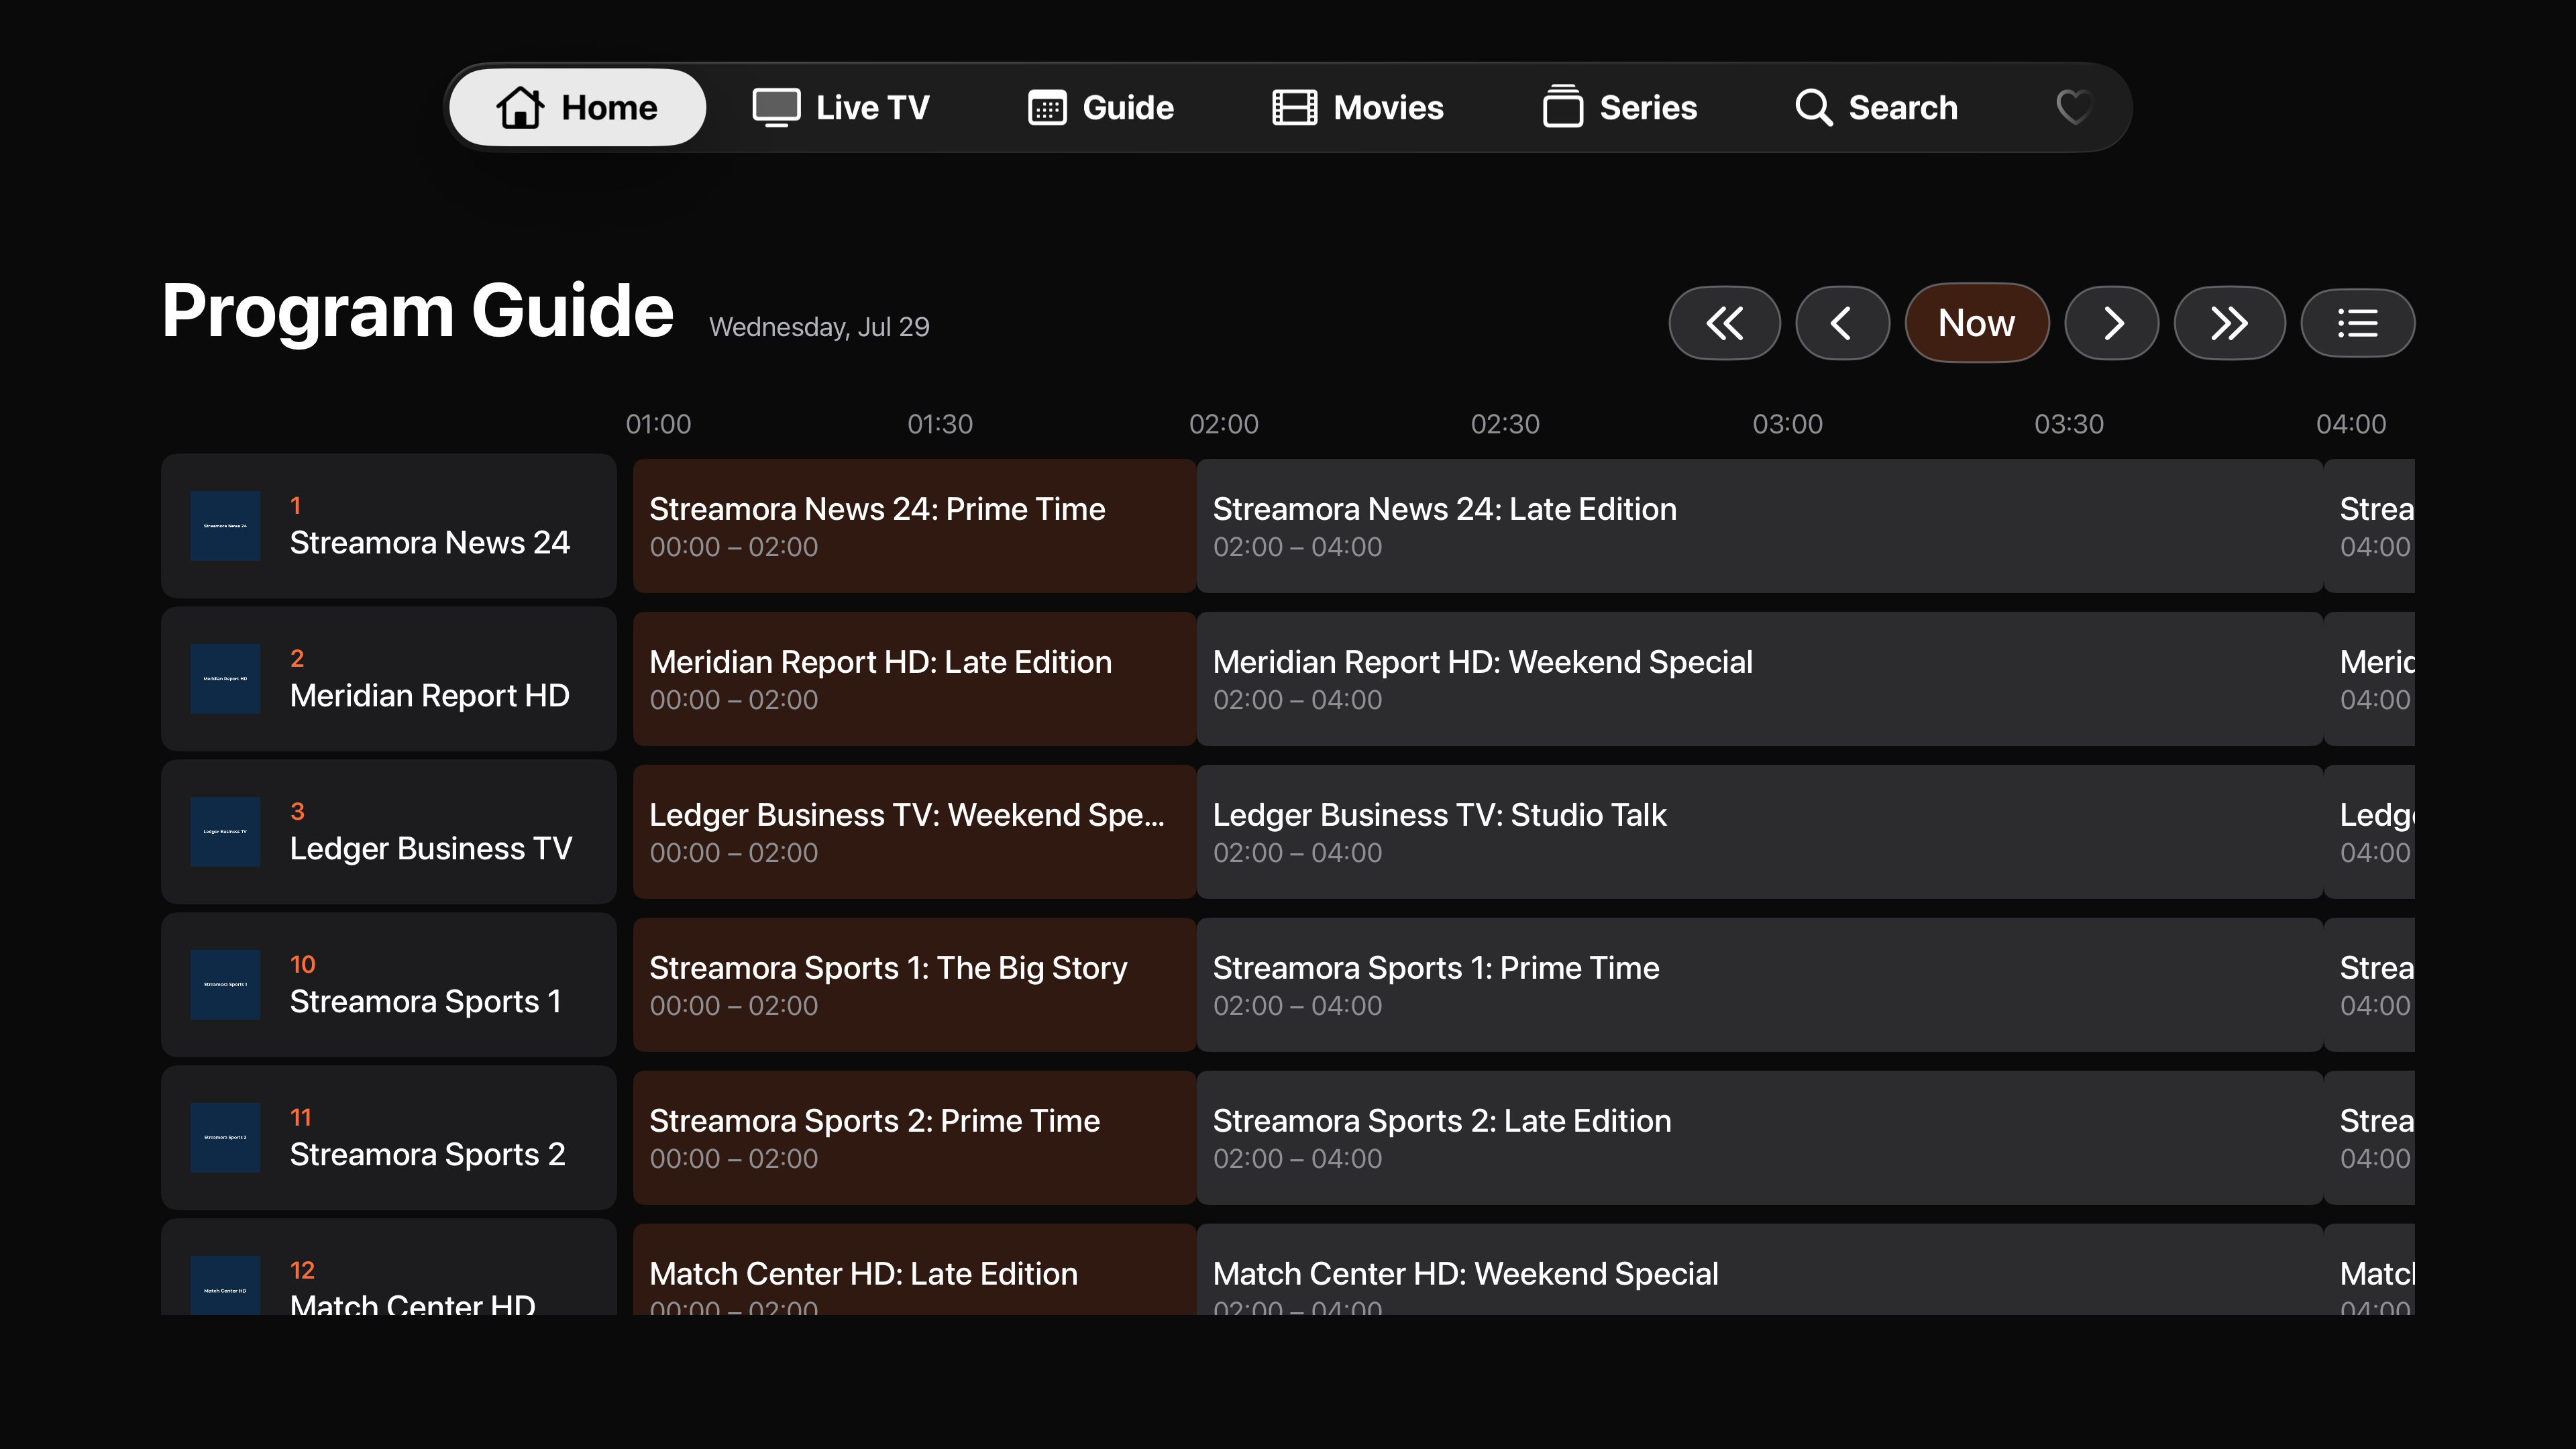Click the 02:00 timeline marker
Image resolution: width=2576 pixels, height=1449 pixels.
pyautogui.click(x=1223, y=424)
